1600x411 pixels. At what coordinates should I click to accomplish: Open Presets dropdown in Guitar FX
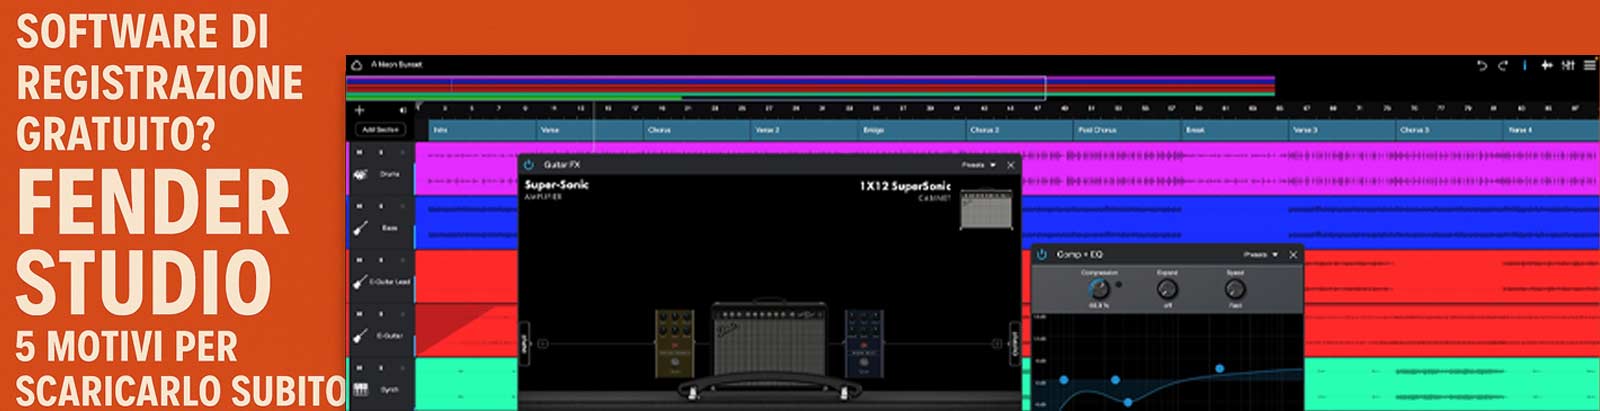pos(978,165)
